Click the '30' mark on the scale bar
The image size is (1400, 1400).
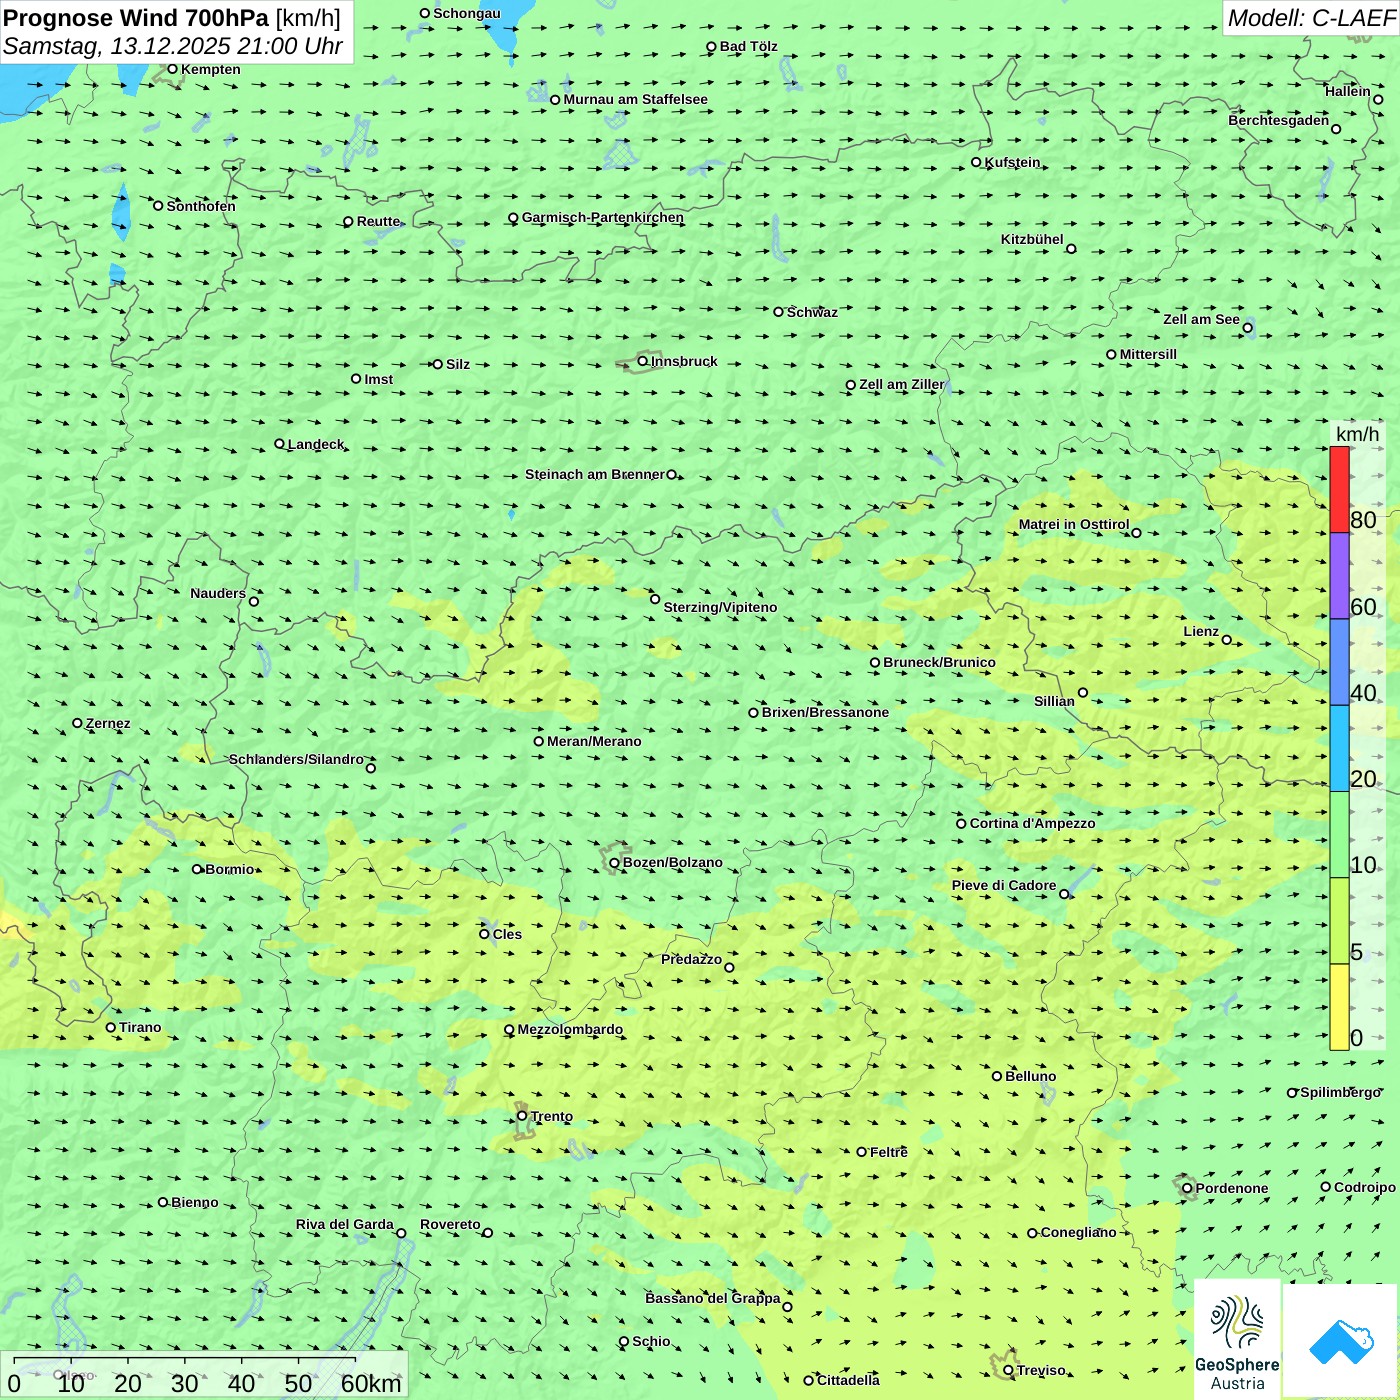(x=184, y=1383)
